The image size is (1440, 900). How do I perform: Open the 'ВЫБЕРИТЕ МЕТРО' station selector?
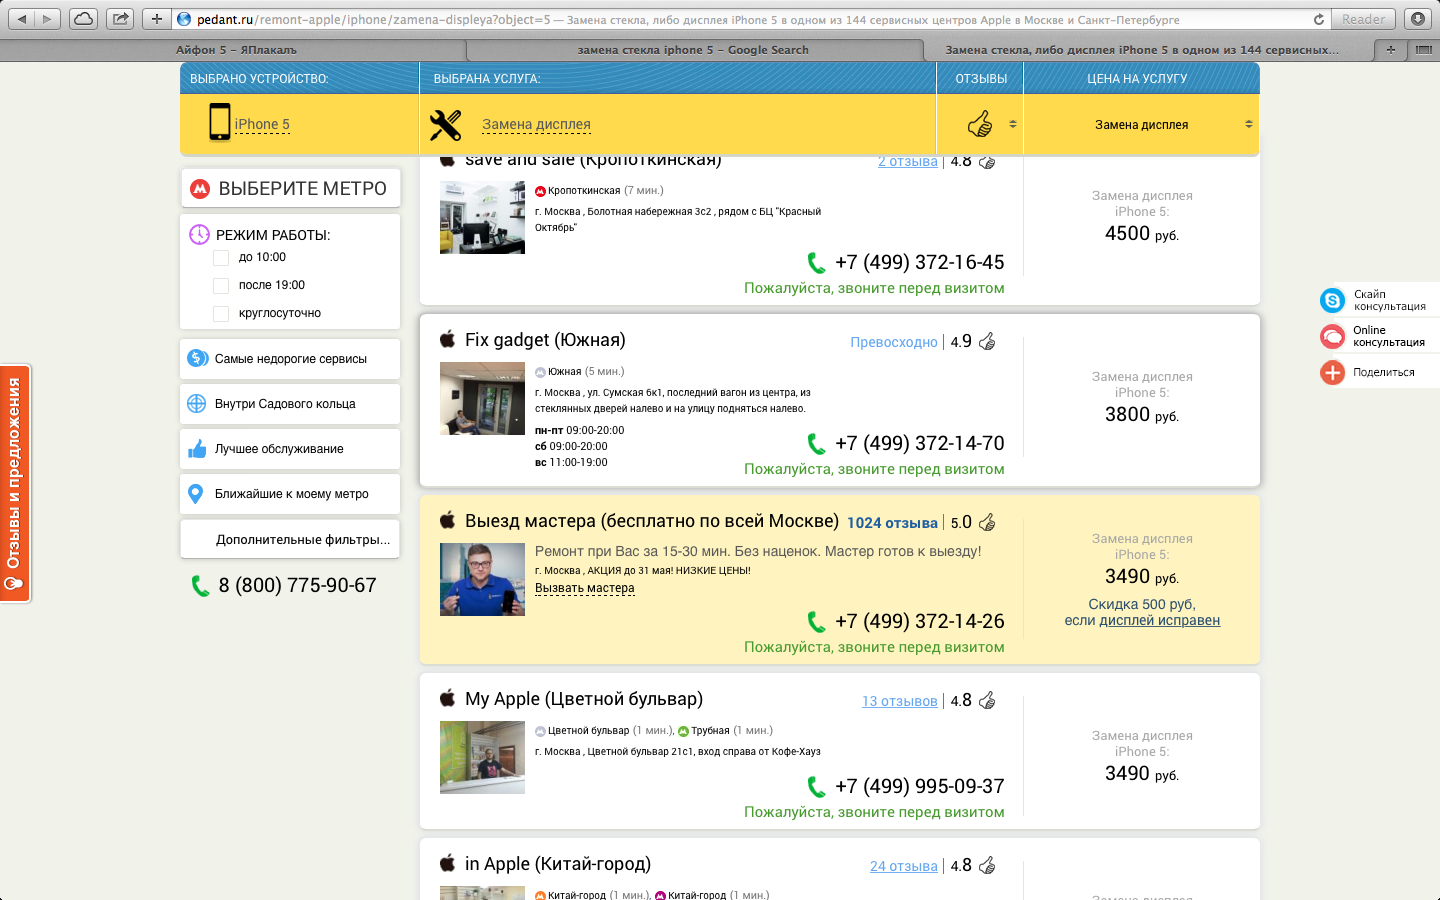coord(290,188)
